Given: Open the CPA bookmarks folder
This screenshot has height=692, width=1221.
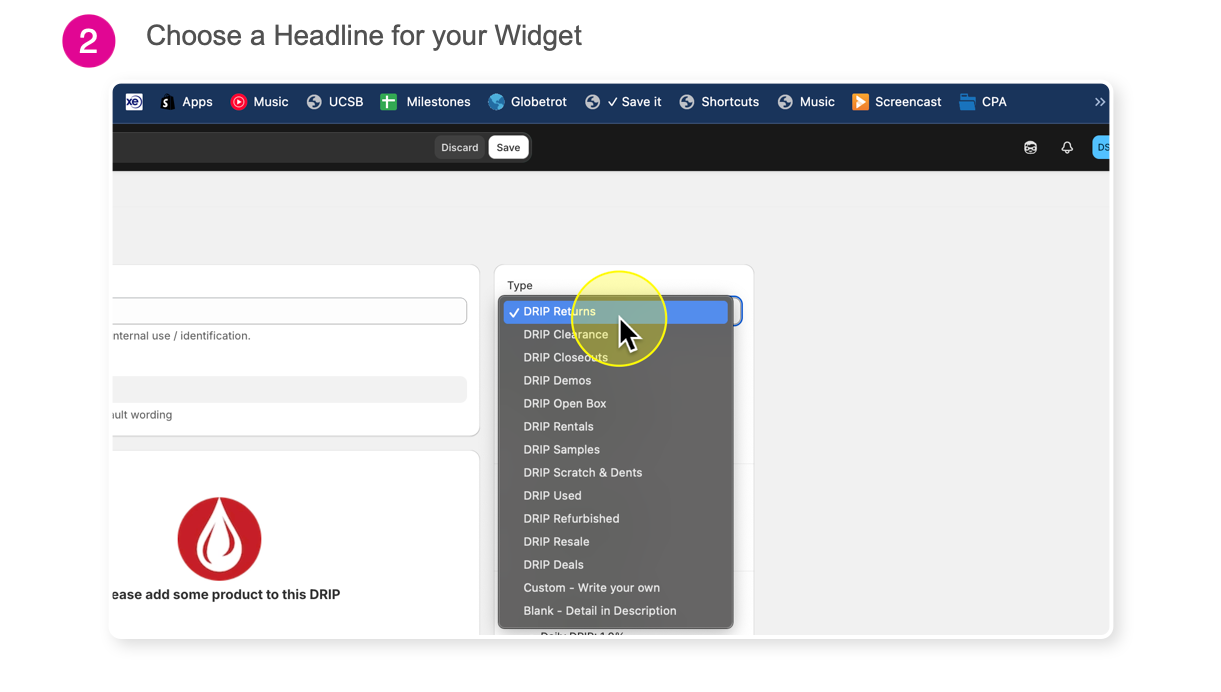Looking at the screenshot, I should coord(983,102).
